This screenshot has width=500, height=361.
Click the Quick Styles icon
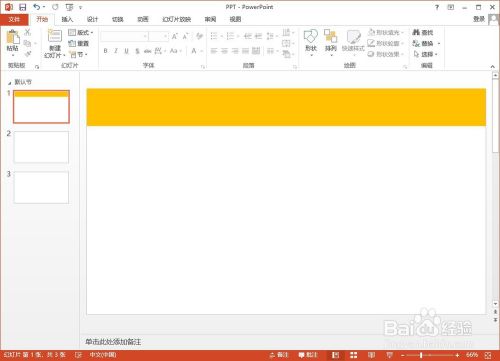coord(353,37)
